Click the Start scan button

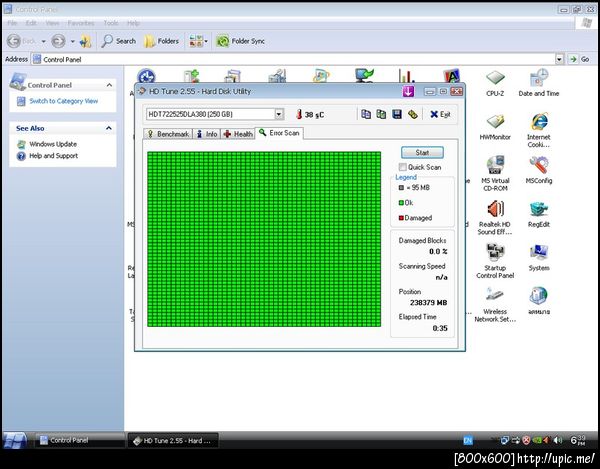(x=422, y=152)
